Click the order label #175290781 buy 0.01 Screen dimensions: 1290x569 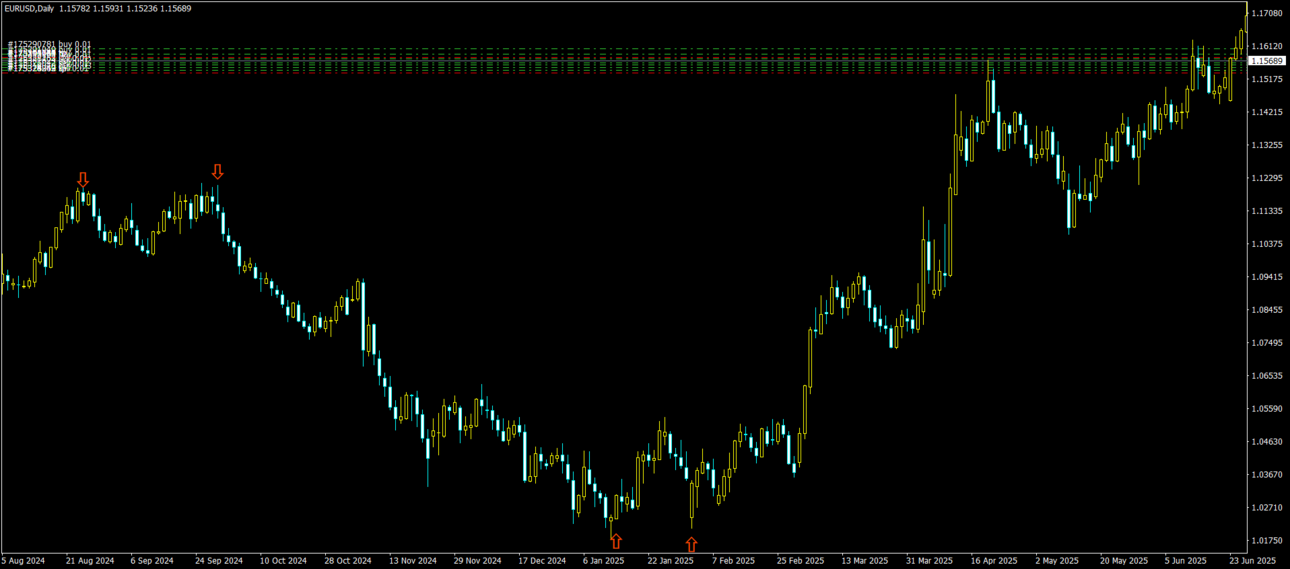tap(49, 45)
